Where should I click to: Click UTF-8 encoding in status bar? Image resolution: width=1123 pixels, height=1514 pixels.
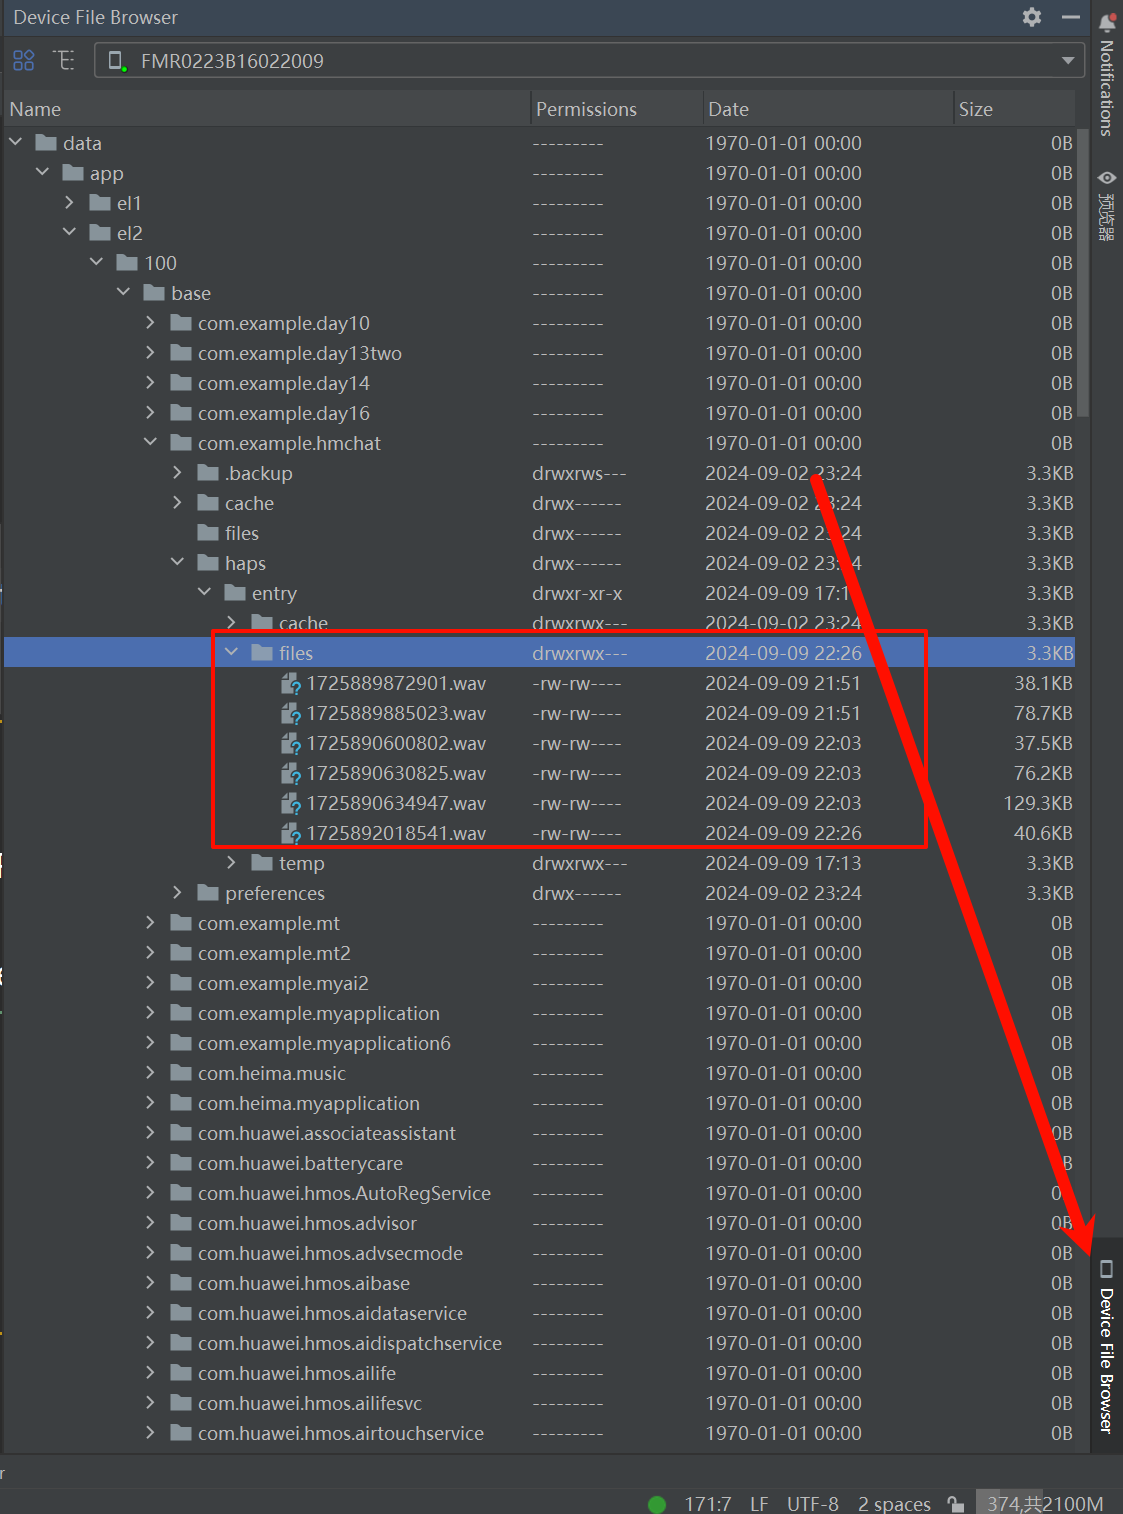click(x=812, y=1504)
